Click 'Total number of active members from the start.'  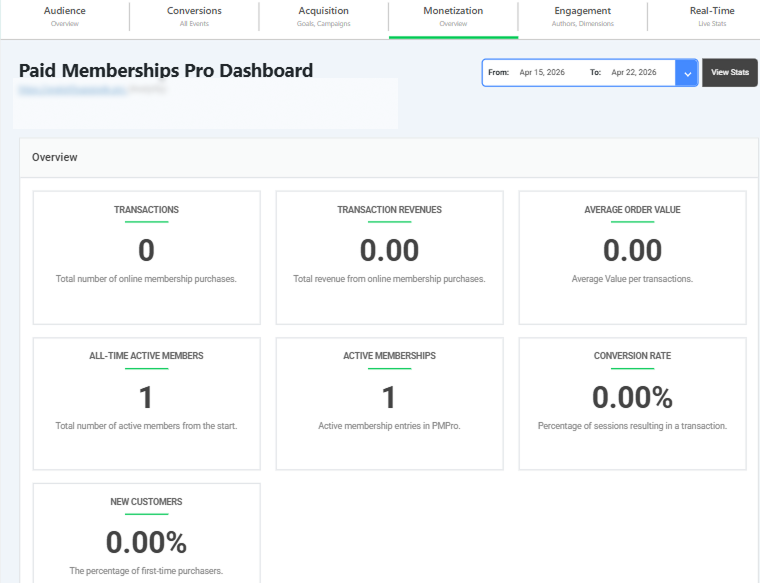pos(146,426)
